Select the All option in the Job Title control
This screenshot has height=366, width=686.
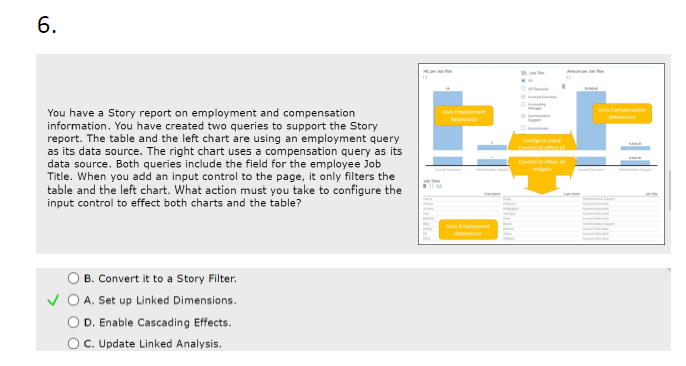523,81
